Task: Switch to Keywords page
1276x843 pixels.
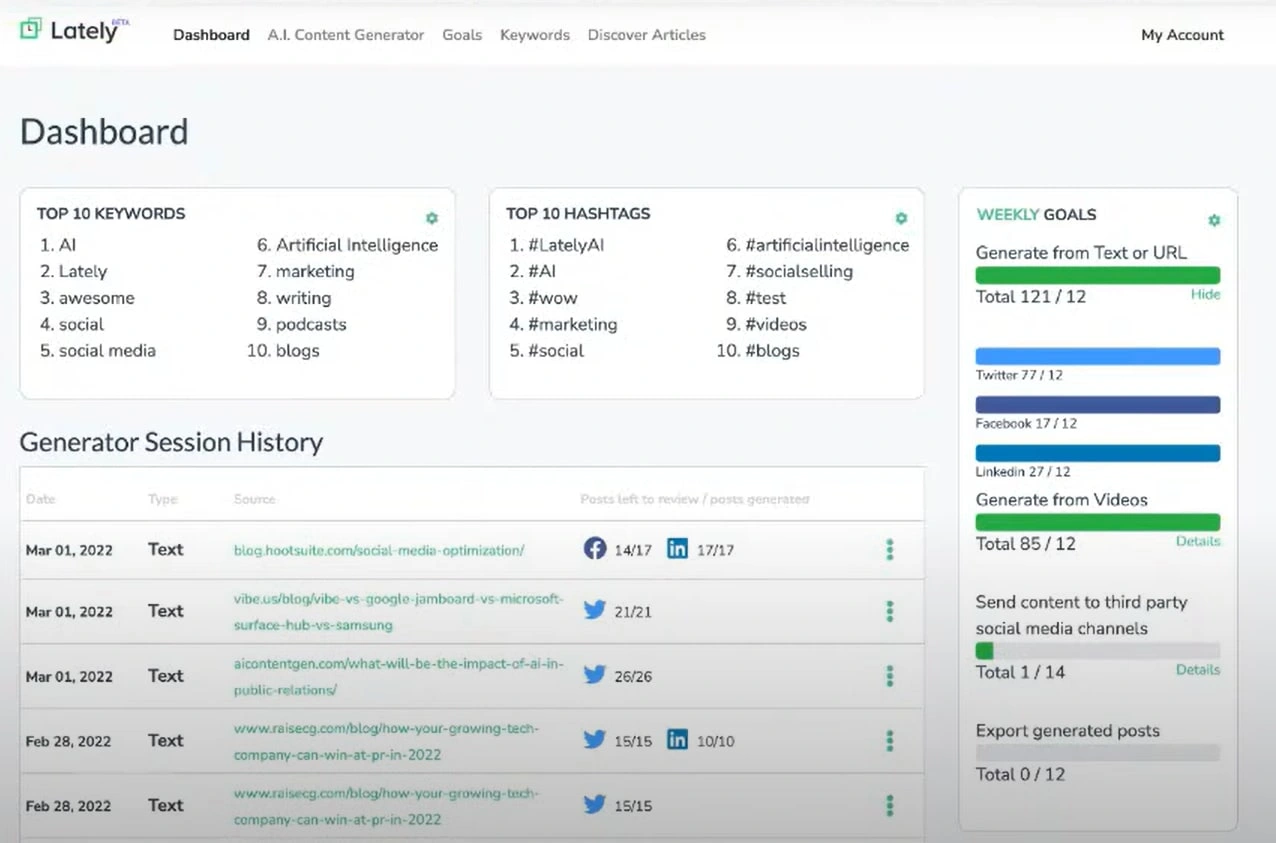Action: pyautogui.click(x=535, y=35)
